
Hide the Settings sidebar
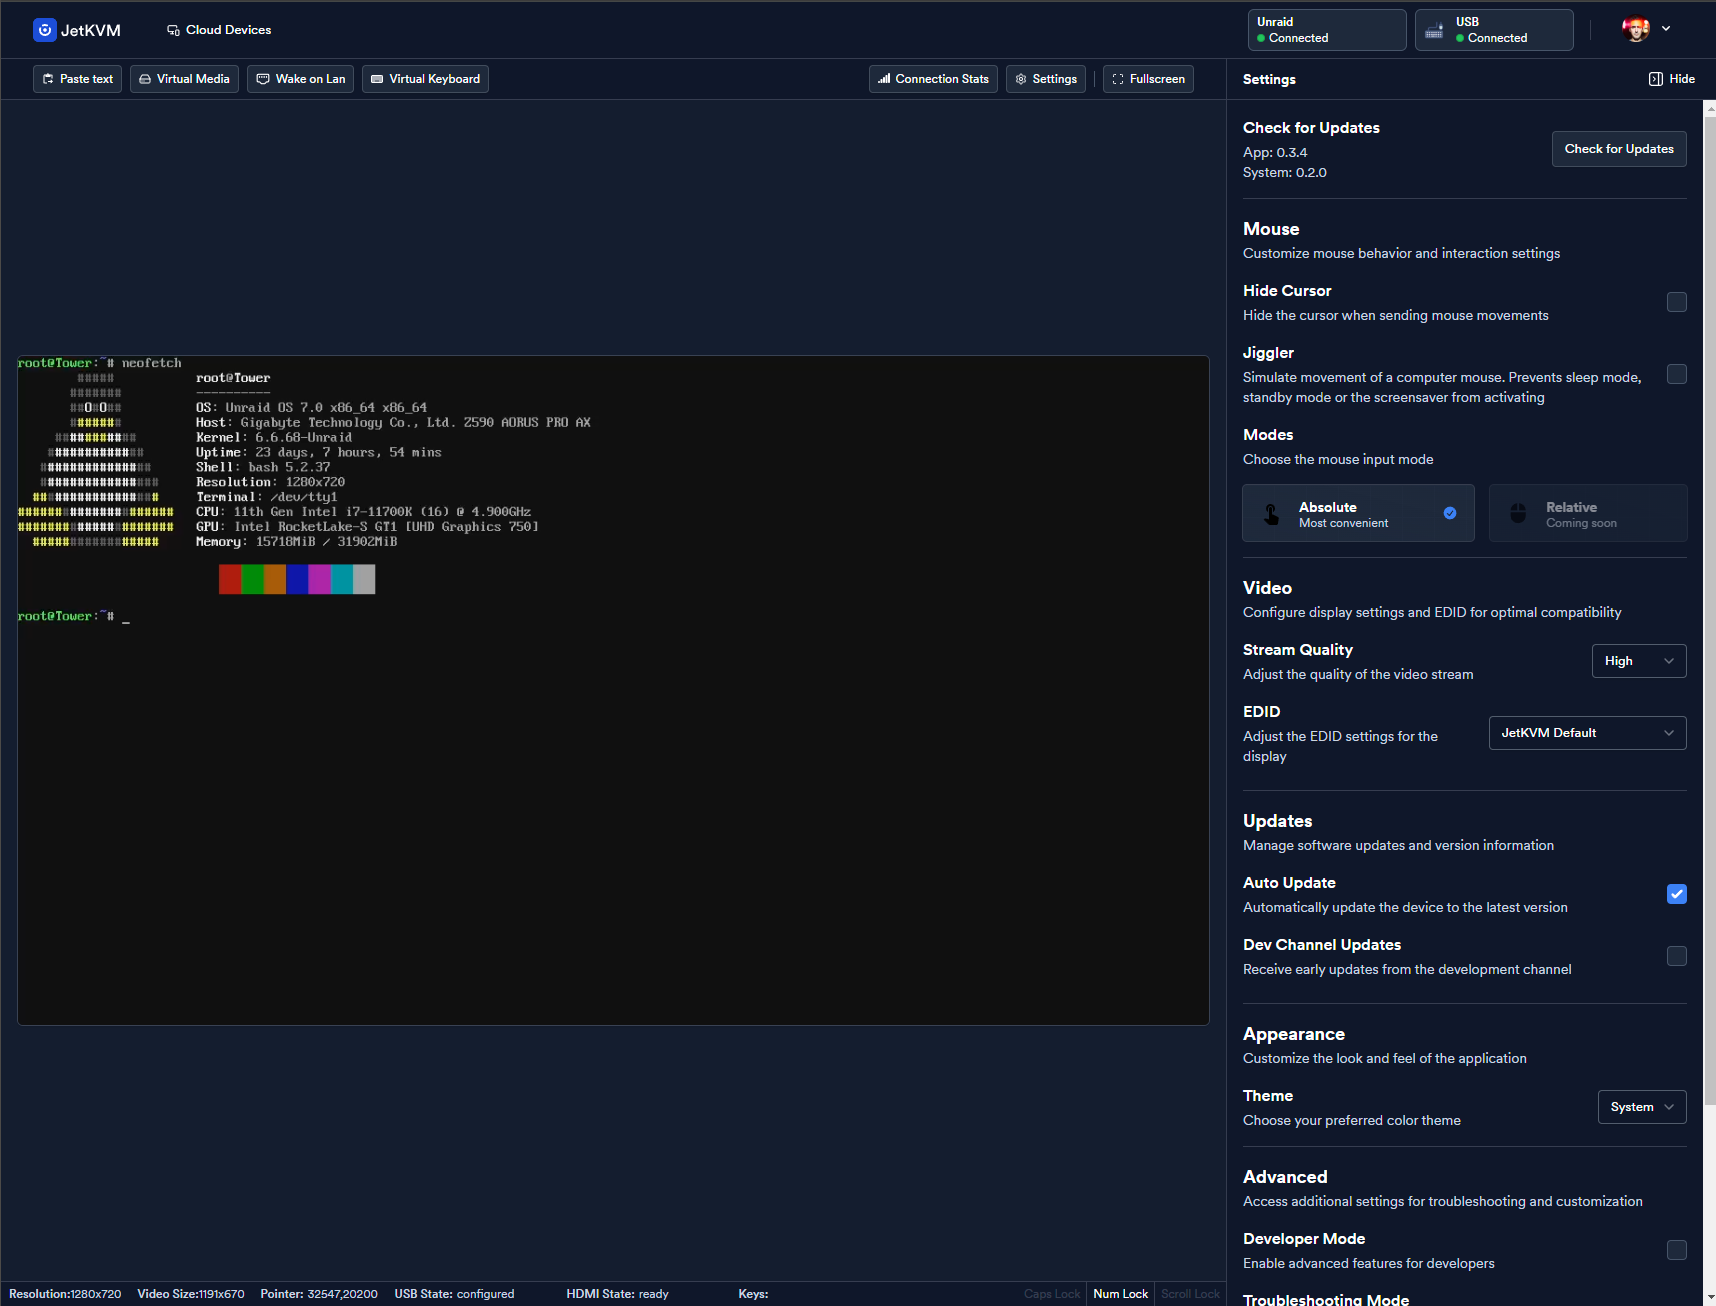[1671, 79]
